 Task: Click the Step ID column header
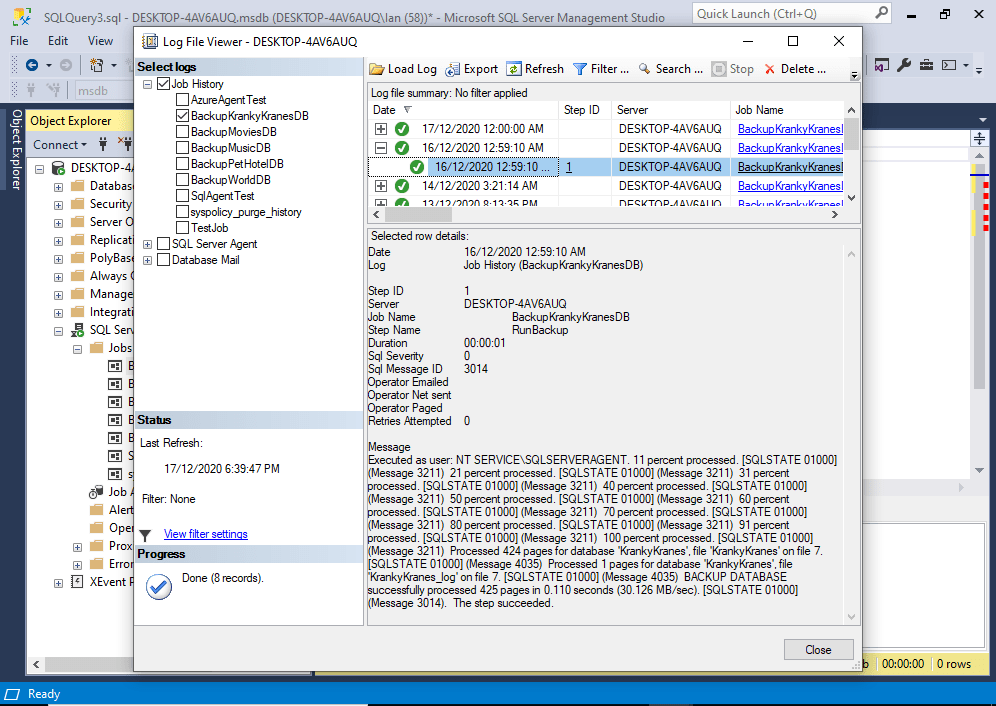[584, 110]
